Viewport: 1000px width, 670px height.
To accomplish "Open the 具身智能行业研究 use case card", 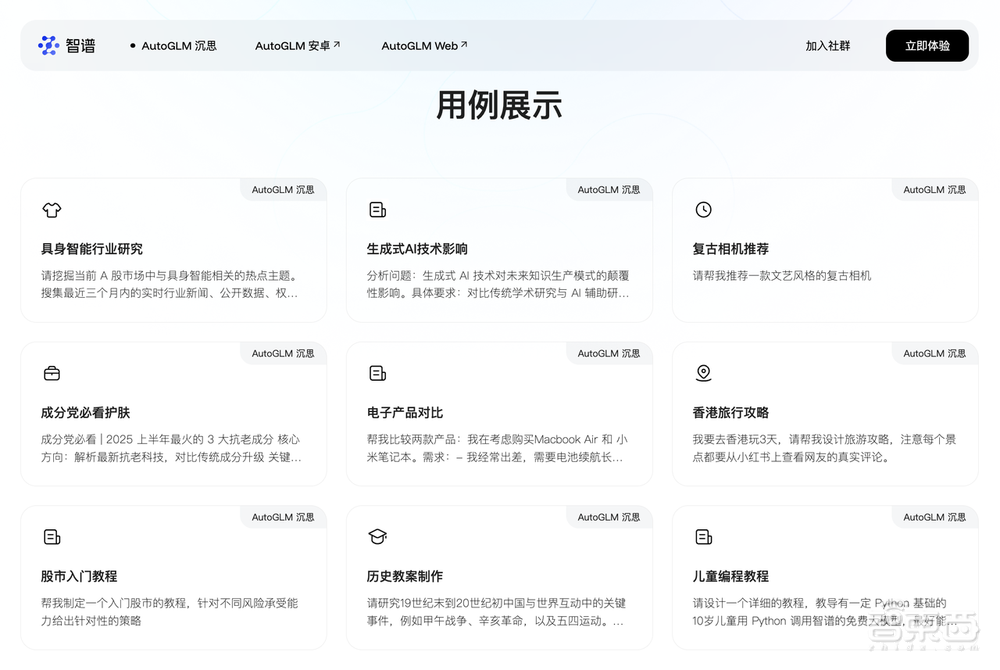I will [174, 250].
